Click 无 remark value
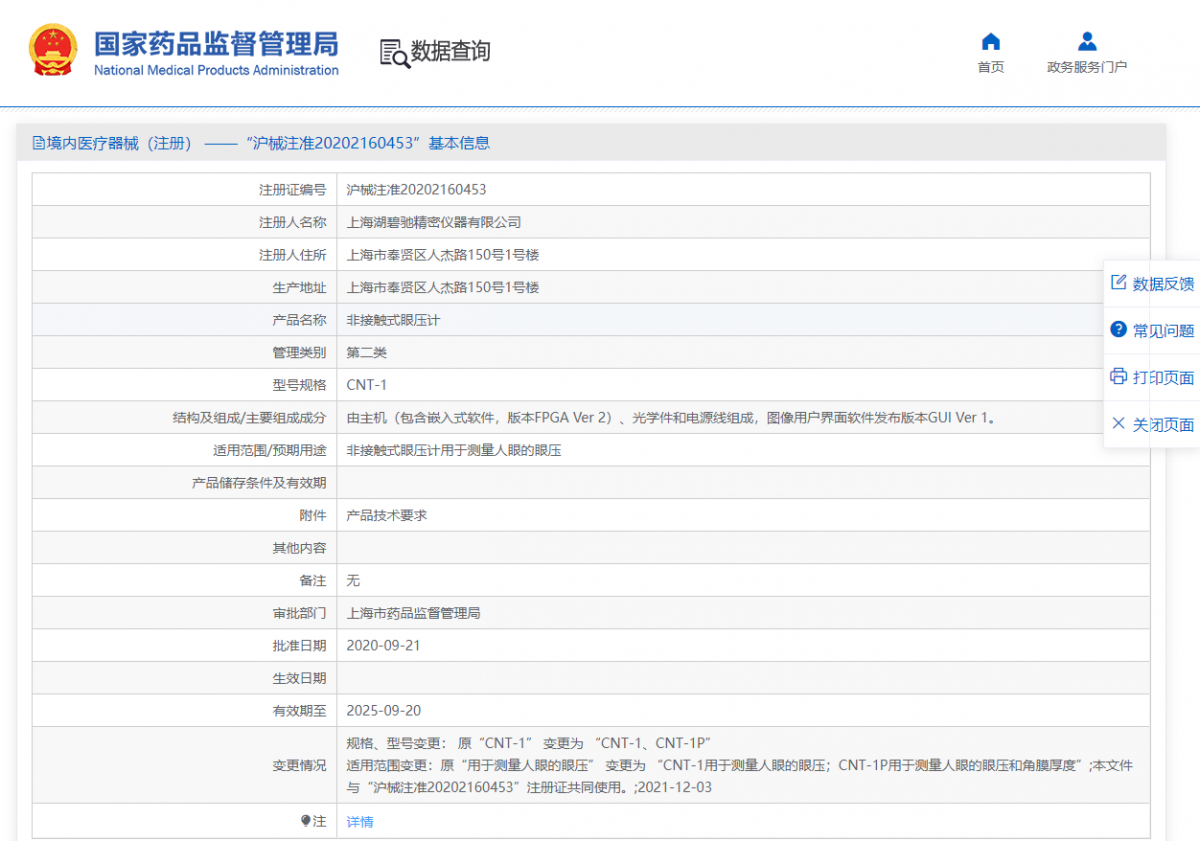The image size is (1200, 841). click(353, 580)
